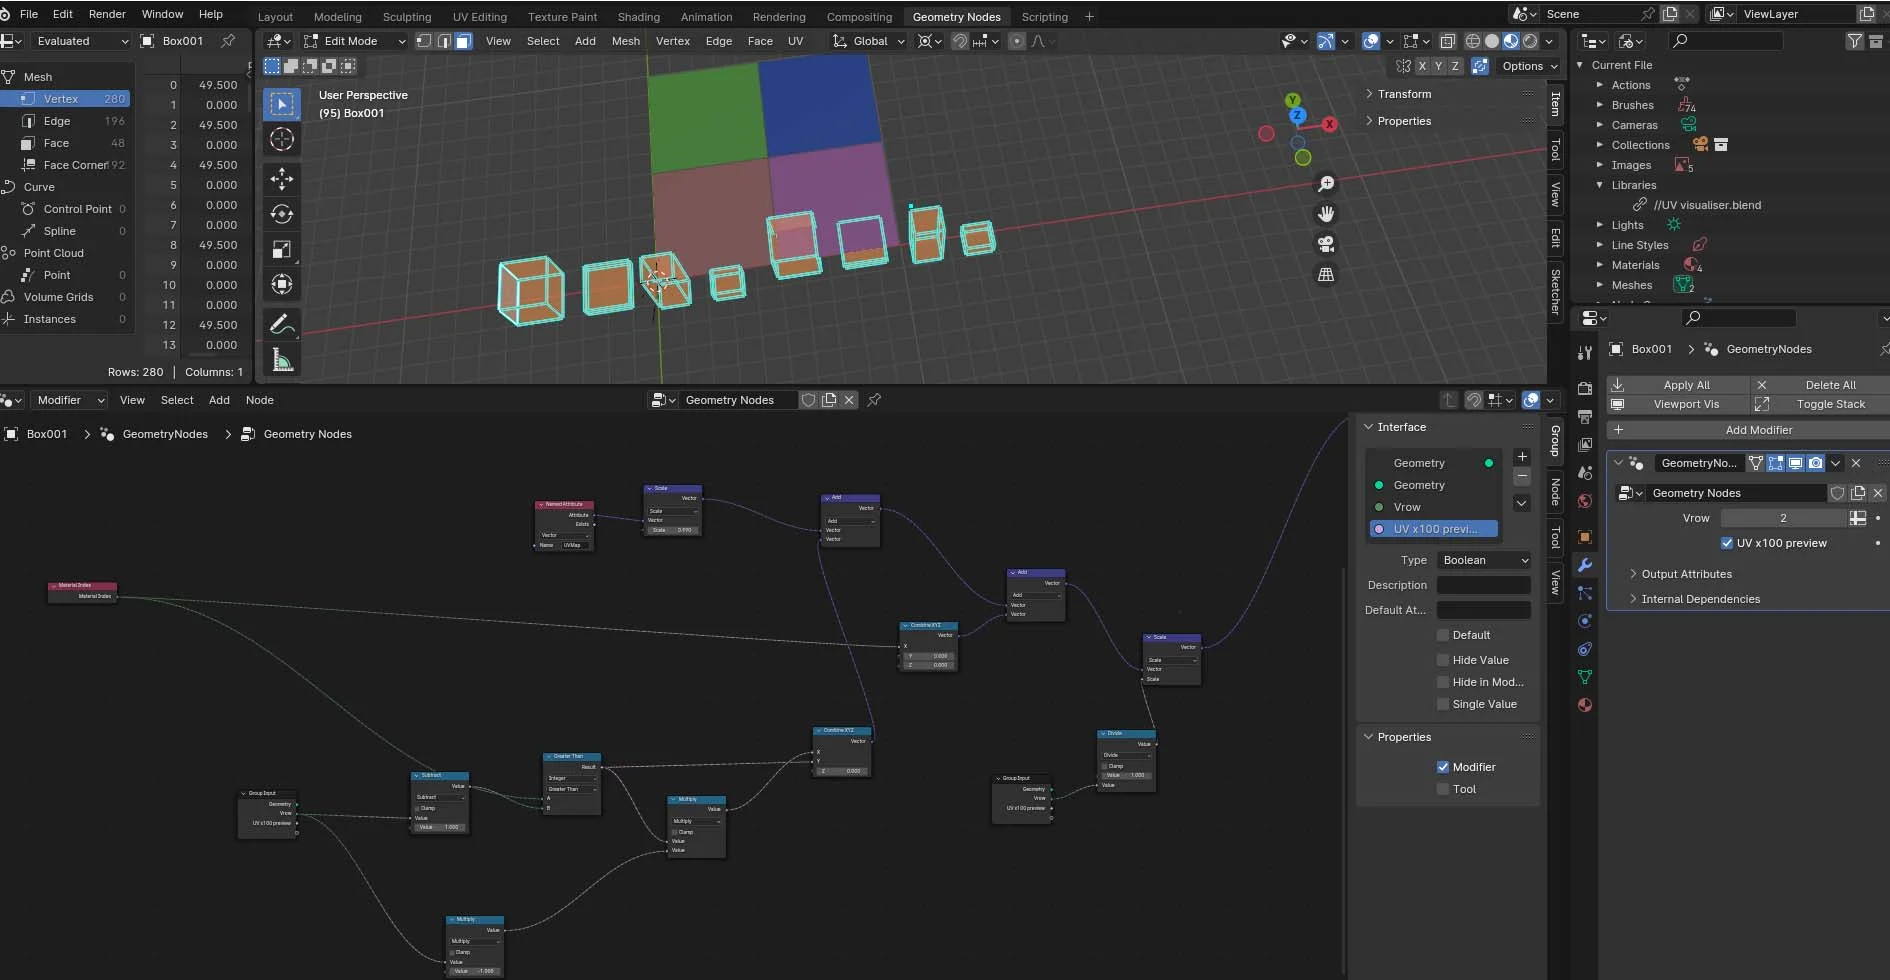Enable the Single Value checkbox
This screenshot has width=1890, height=980.
click(1443, 704)
